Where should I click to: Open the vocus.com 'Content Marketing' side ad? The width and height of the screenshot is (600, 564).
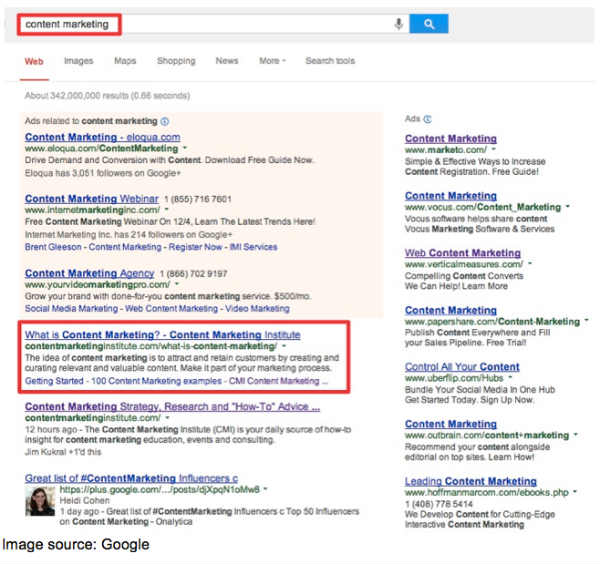pyautogui.click(x=451, y=196)
